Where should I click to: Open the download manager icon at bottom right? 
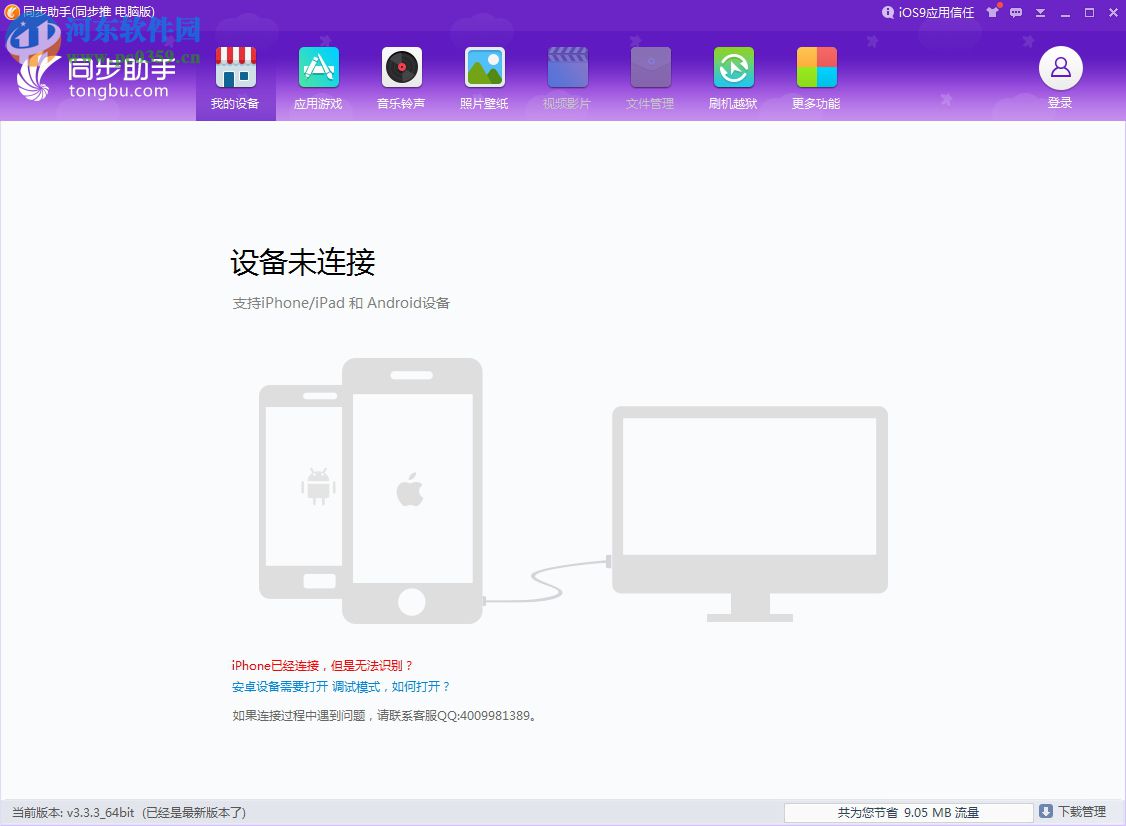click(1047, 812)
